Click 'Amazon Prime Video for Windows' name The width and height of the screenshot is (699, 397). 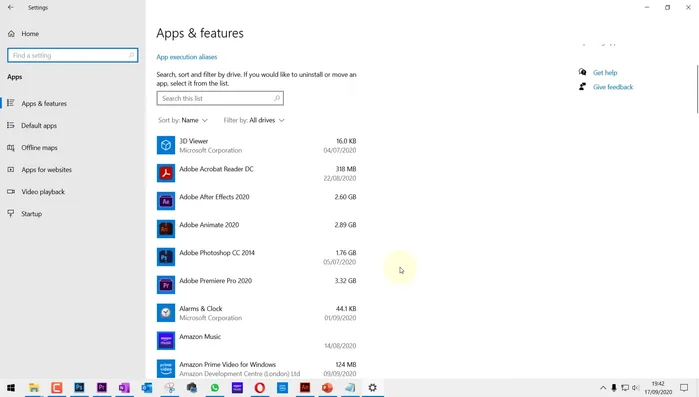227,364
